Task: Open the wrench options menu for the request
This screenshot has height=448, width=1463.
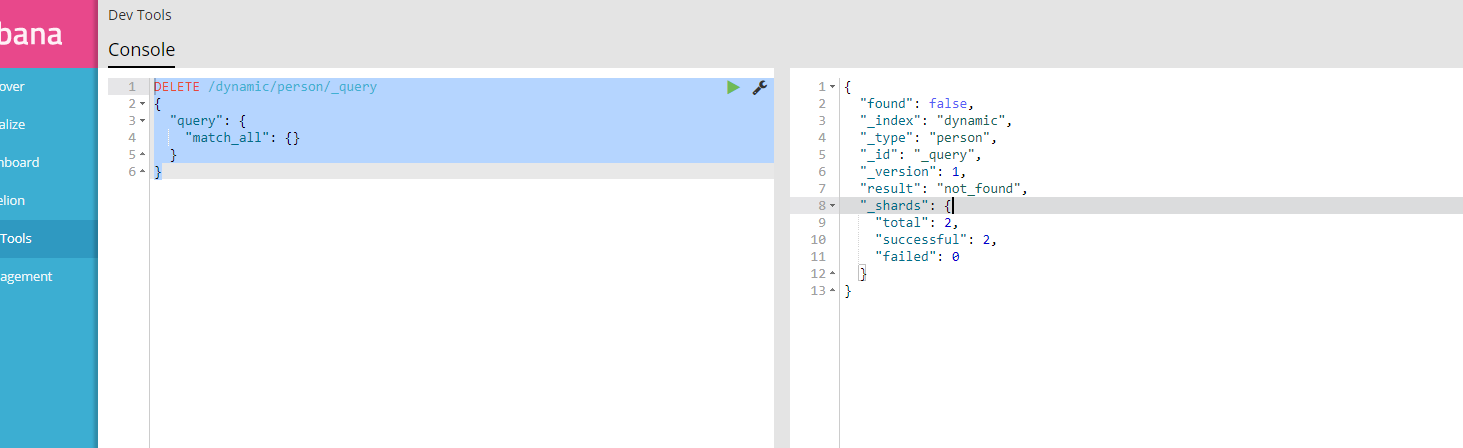Action: pyautogui.click(x=759, y=87)
